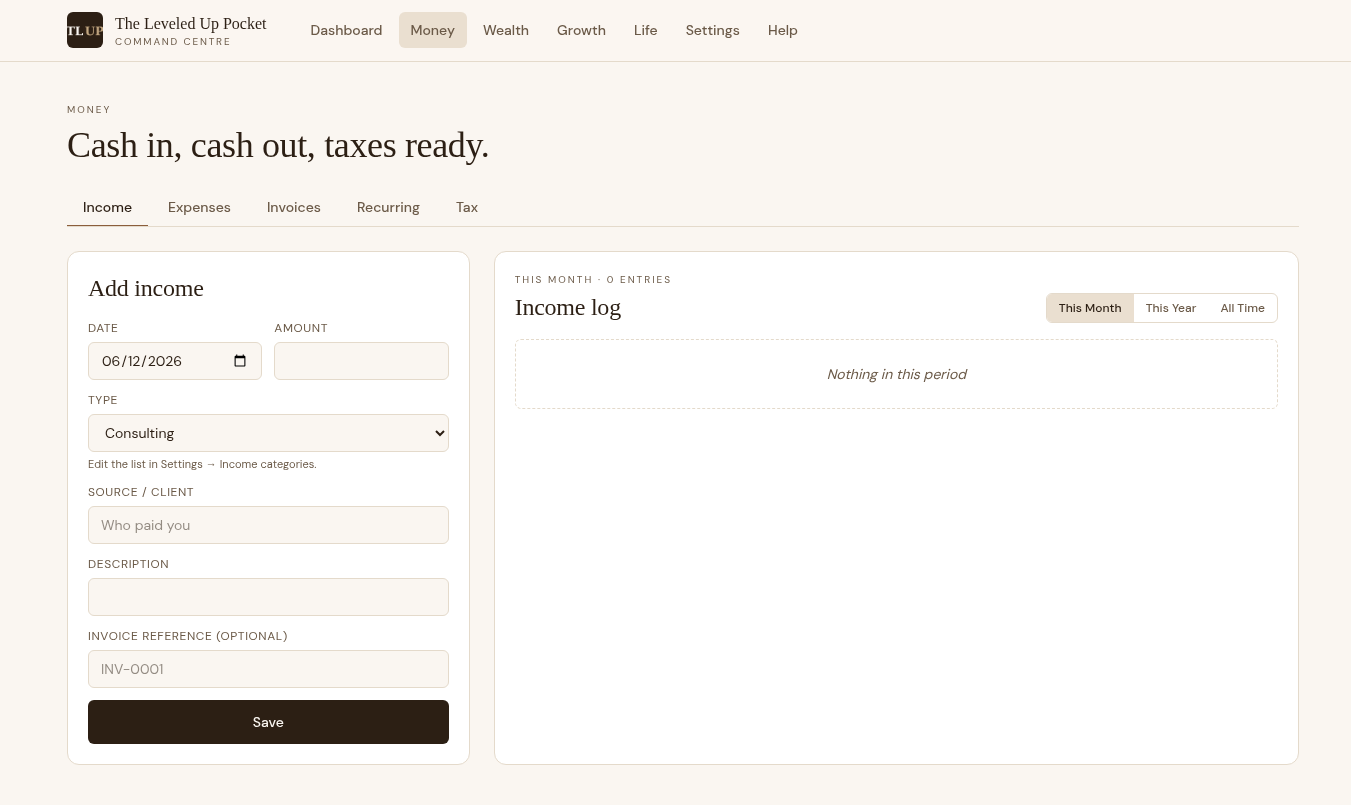Navigate to Life
1351x805 pixels.
coord(646,30)
